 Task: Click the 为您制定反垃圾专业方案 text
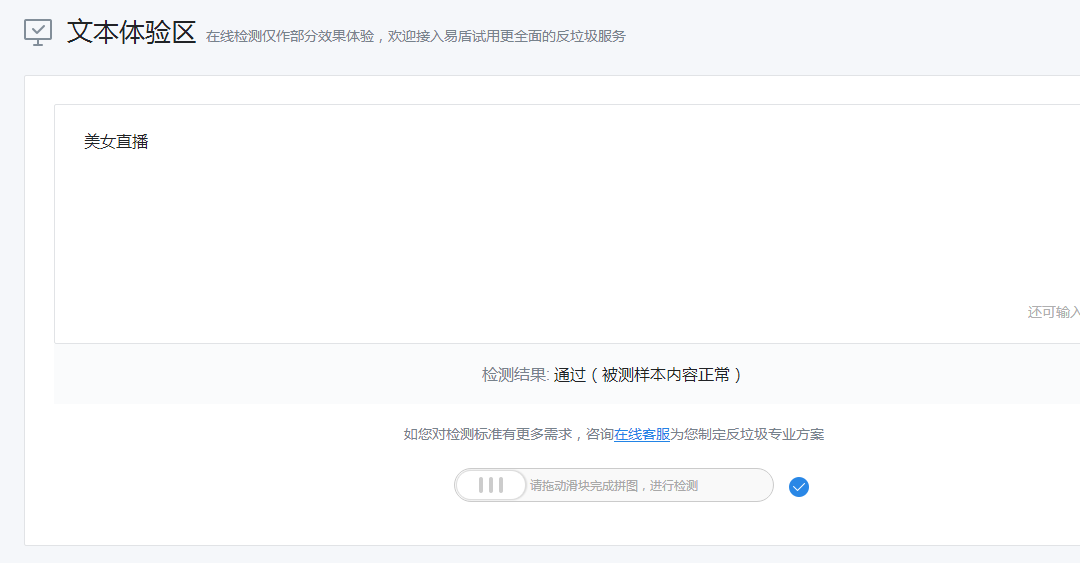[747, 434]
